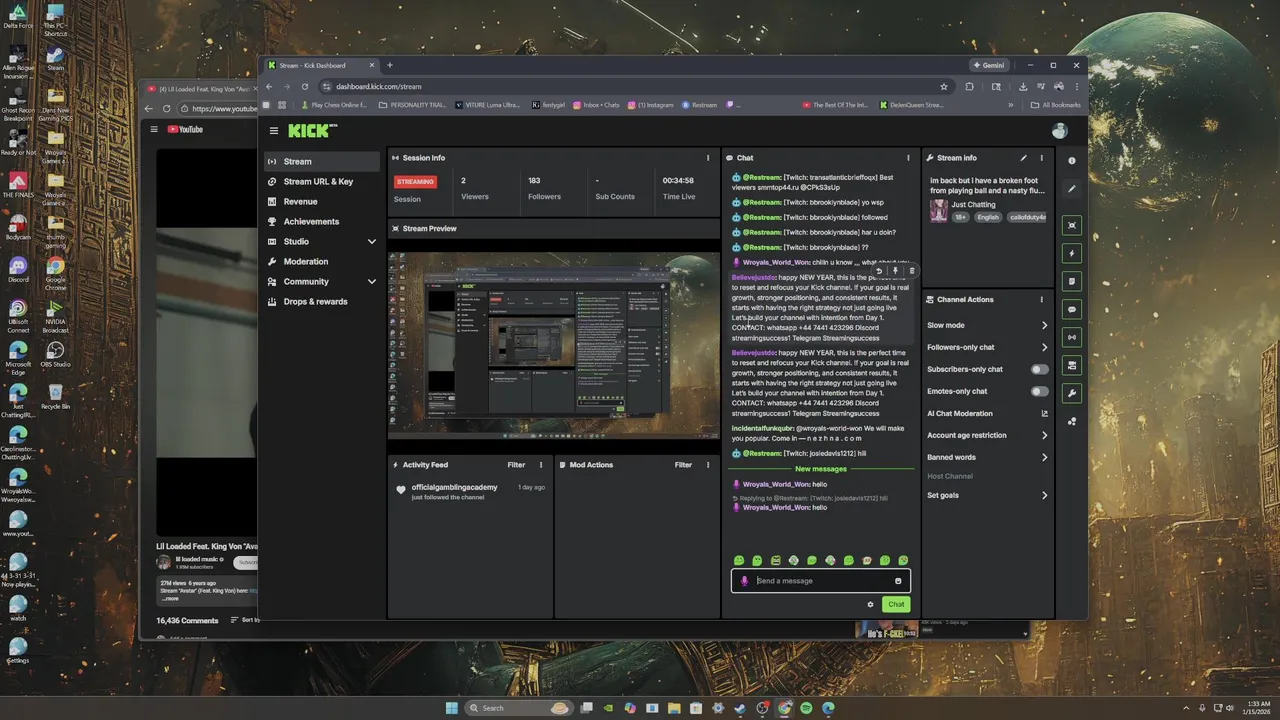Open the Chat panel three-dot menu
Viewport: 1280px width, 720px height.
coord(908,158)
